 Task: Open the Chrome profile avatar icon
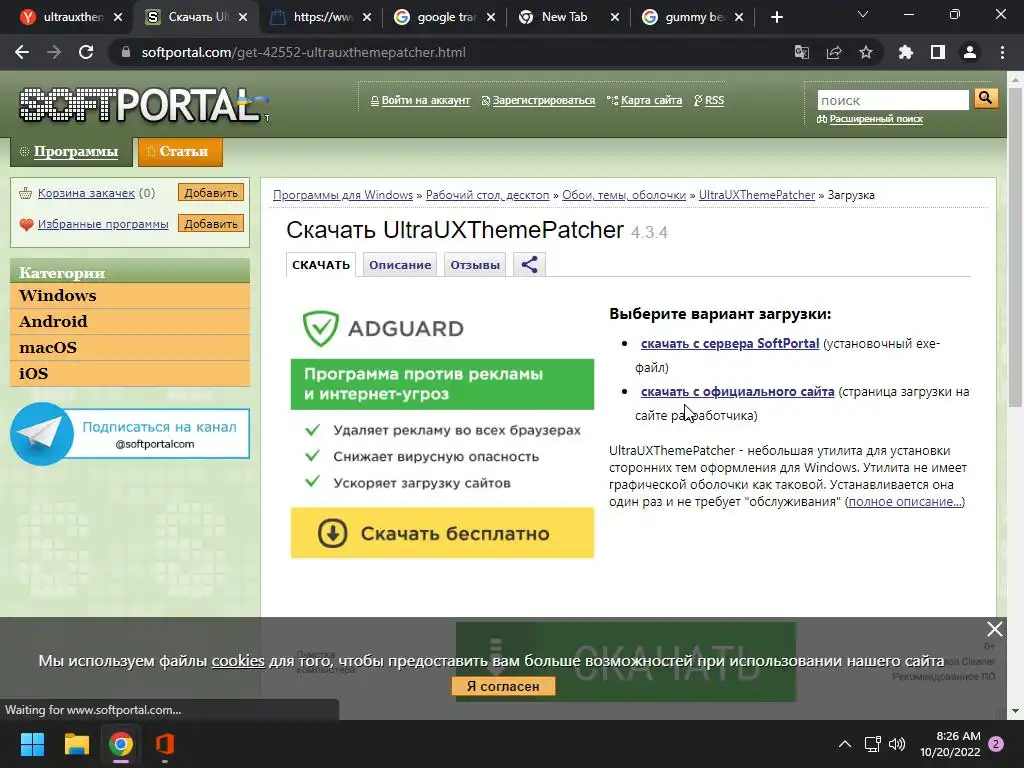coord(969,52)
